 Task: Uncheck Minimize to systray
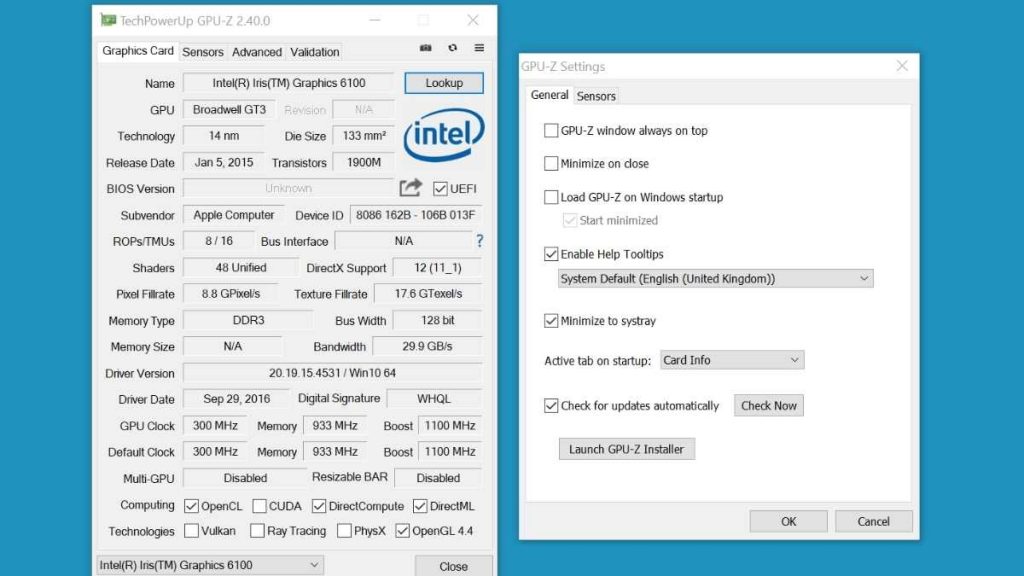click(x=551, y=321)
